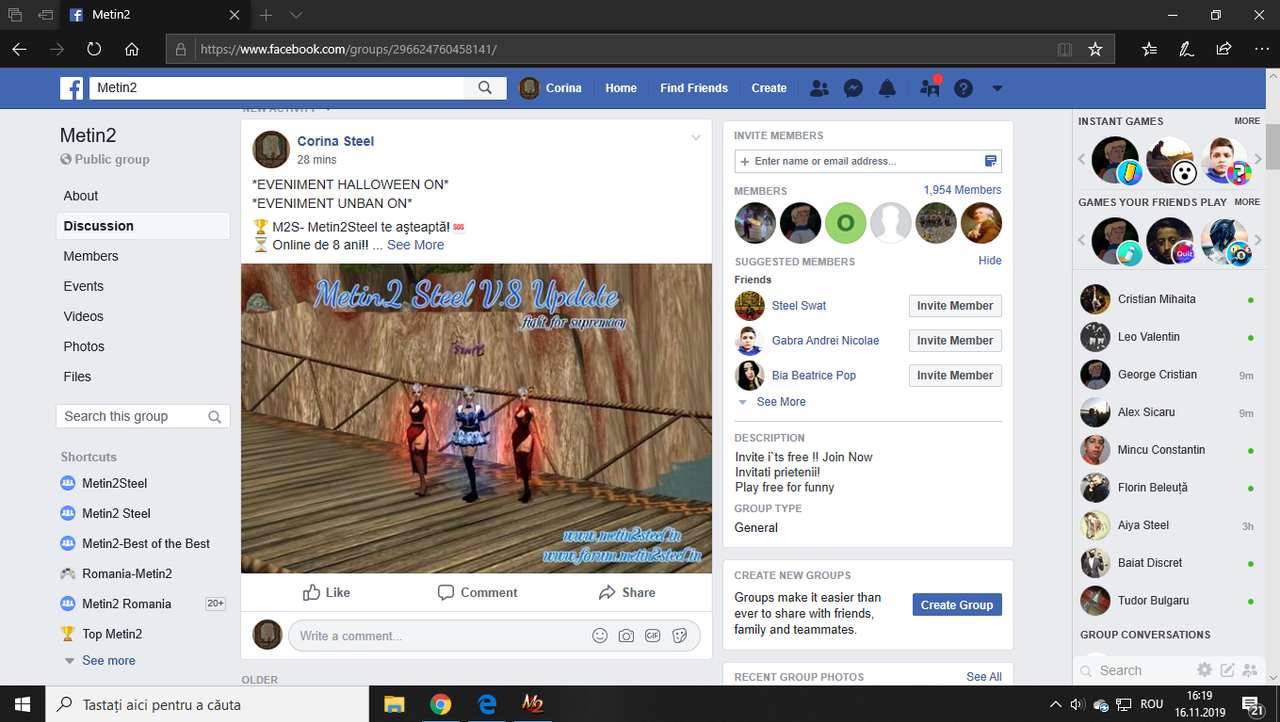Show next games your friends play
This screenshot has width=1280, height=722.
[1259, 240]
